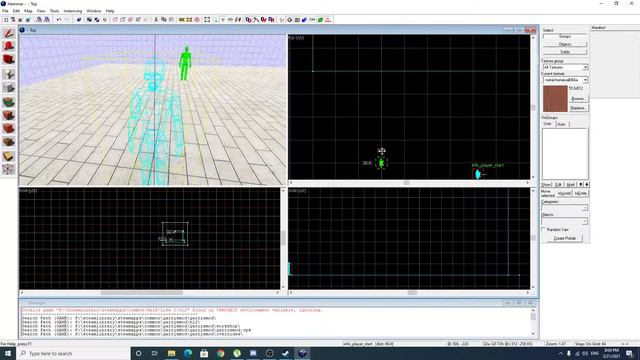
Task: Select the Apply Overlays tool
Action: (9, 142)
